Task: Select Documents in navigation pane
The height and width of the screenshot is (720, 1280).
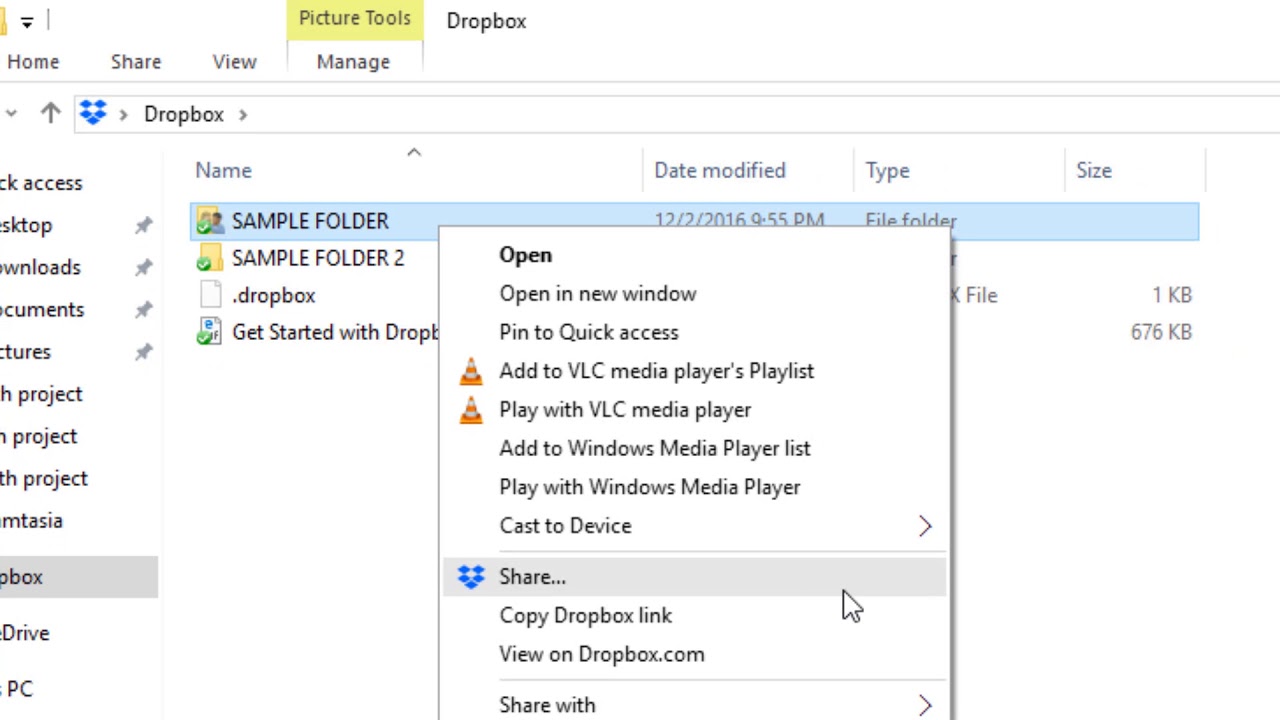Action: [42, 310]
